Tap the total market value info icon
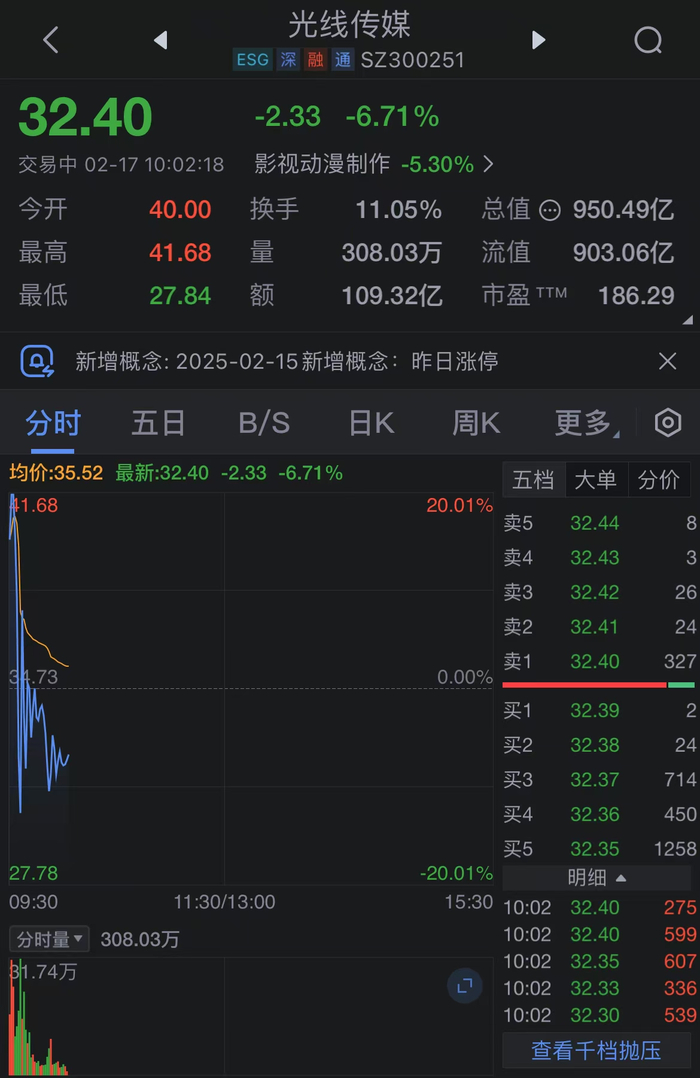This screenshot has width=700, height=1078. tap(550, 210)
